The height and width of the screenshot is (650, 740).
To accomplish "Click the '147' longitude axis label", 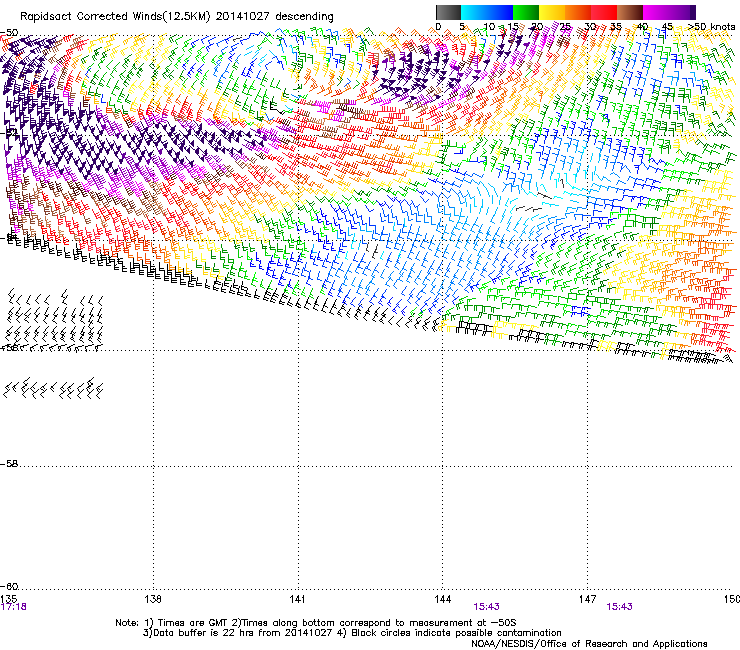I will tap(587, 599).
